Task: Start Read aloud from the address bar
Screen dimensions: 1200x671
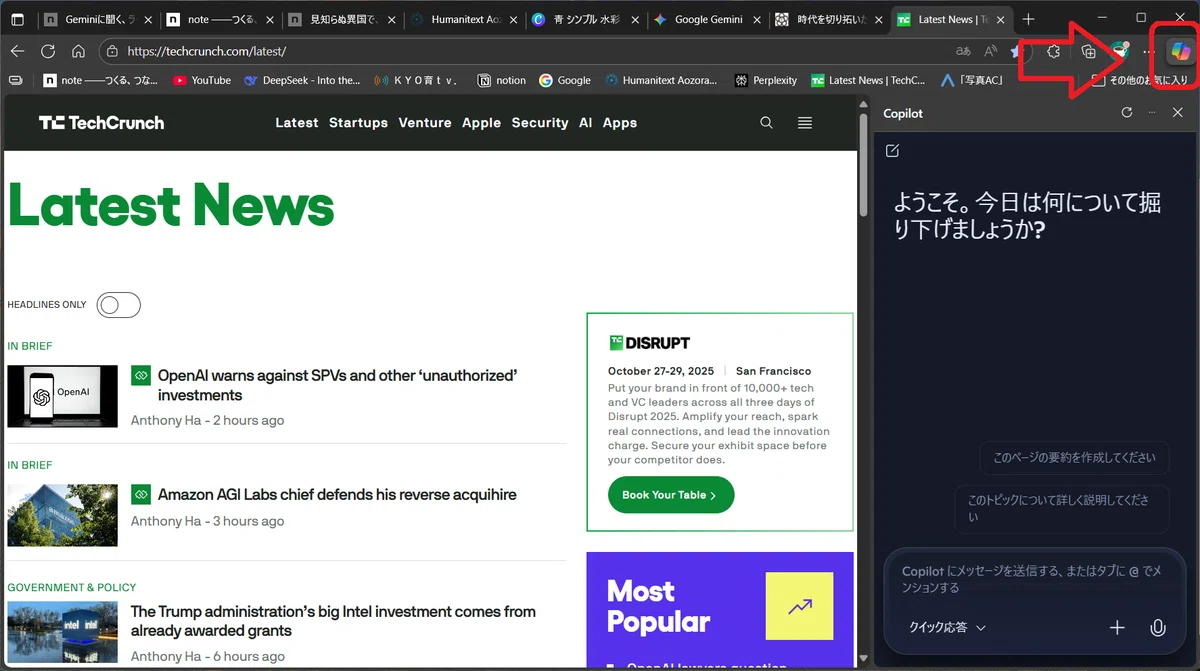Action: [991, 51]
